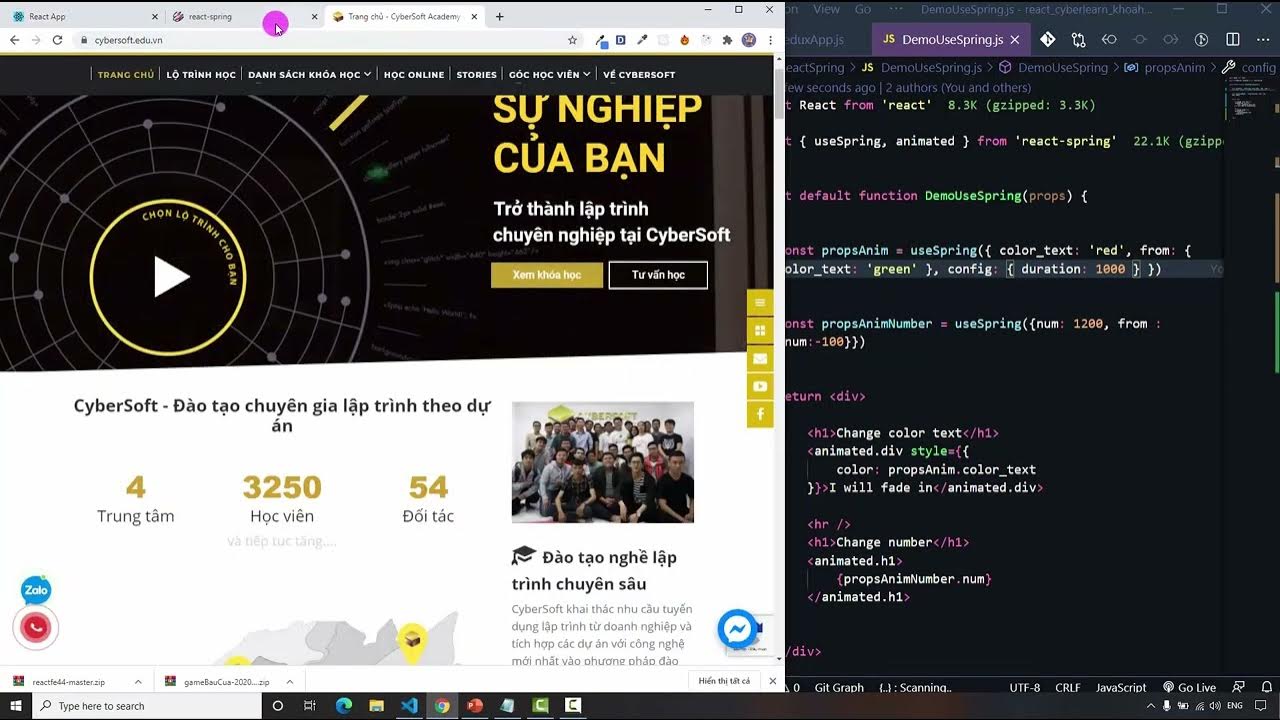Open TRANG CHỦ menu item
Viewport: 1280px width, 720px height.
click(126, 75)
